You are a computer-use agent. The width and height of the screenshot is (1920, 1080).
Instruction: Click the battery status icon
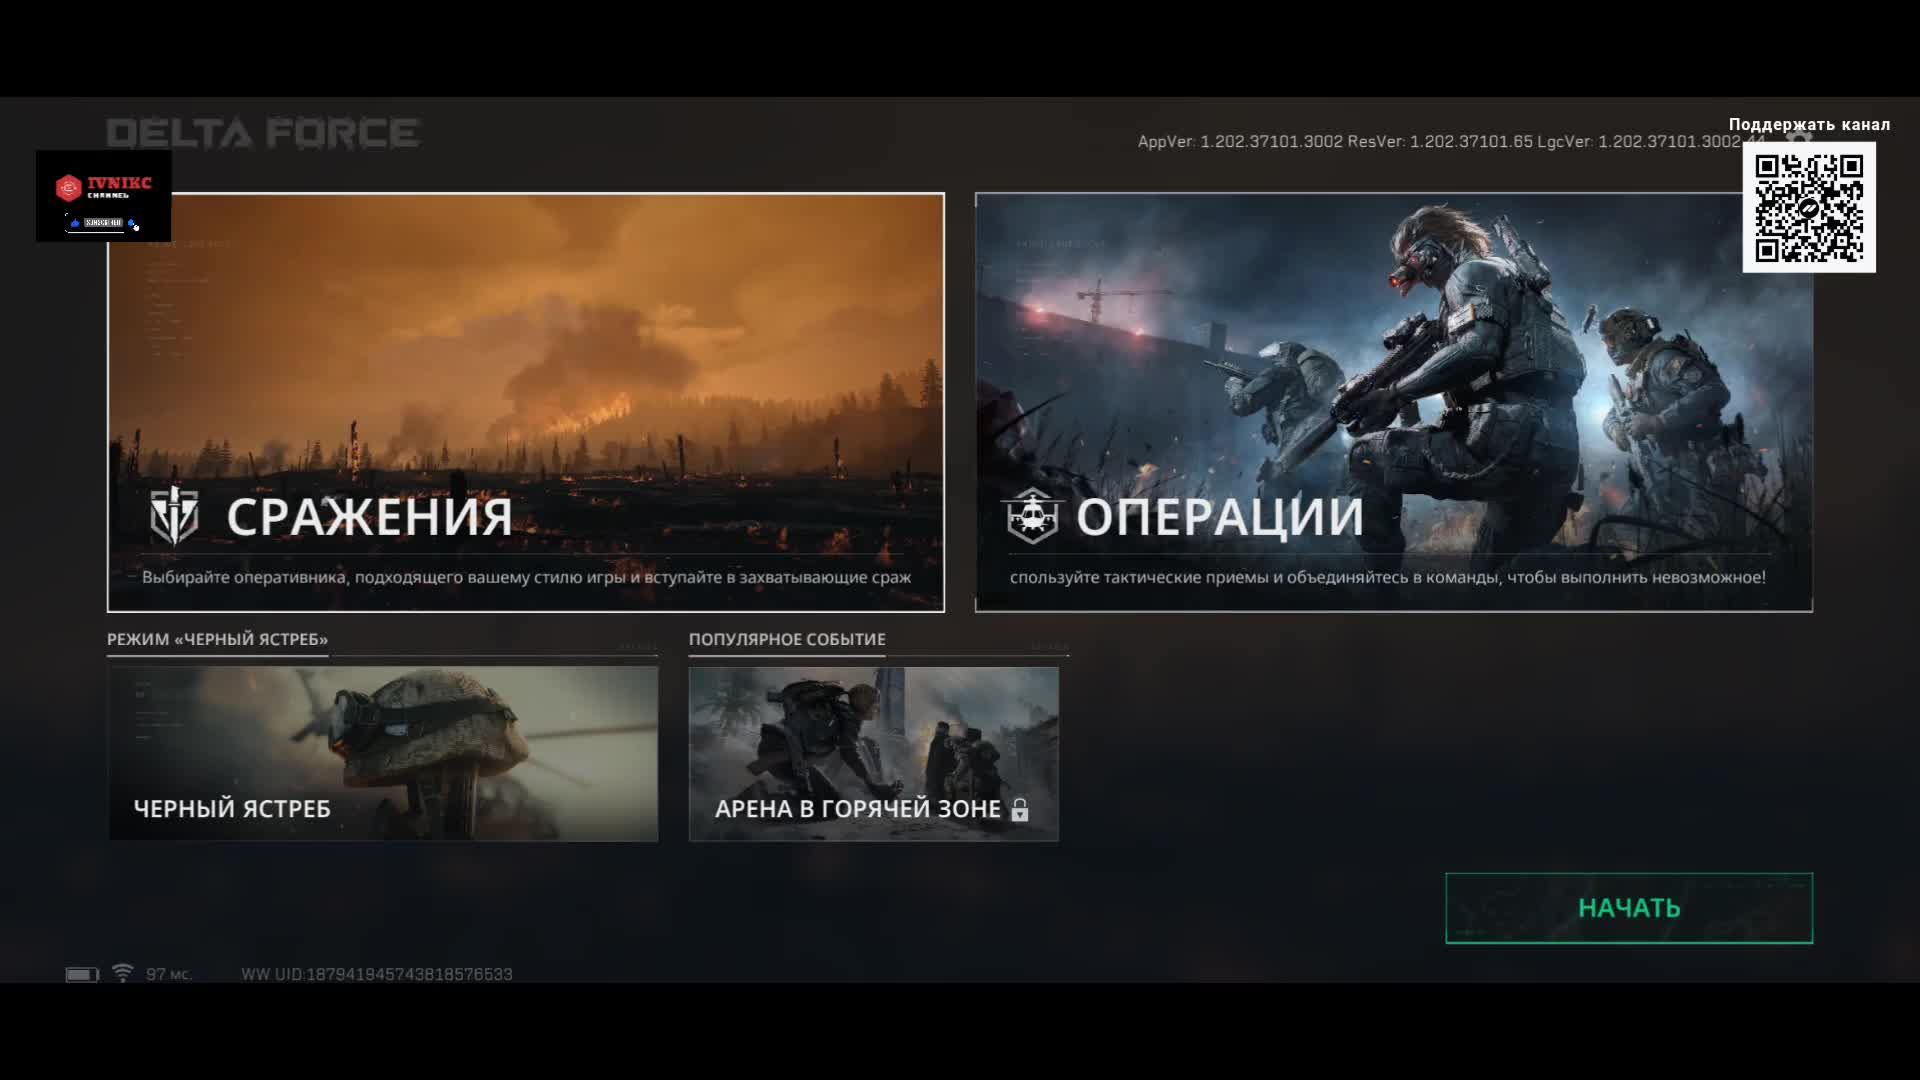point(82,974)
